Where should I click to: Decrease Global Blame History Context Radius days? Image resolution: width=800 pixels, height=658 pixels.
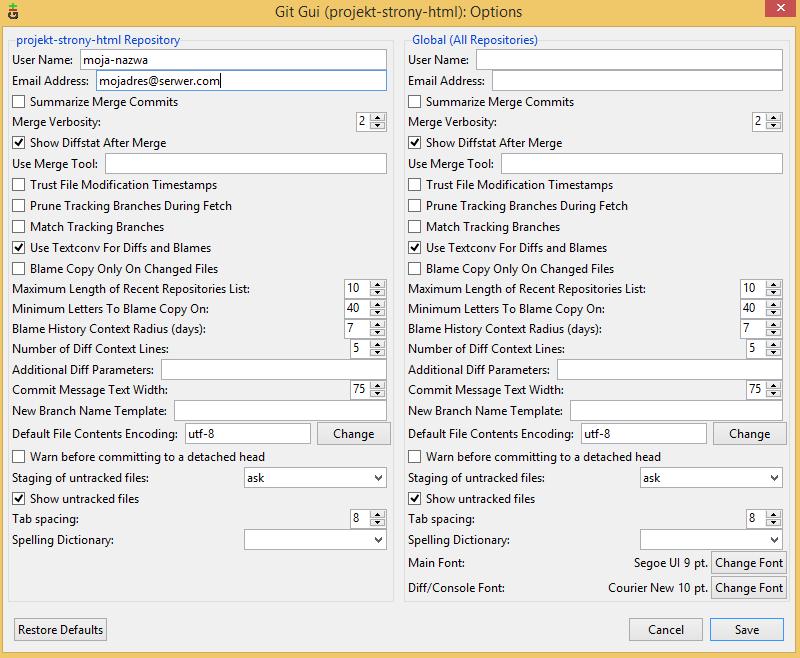(x=773, y=332)
